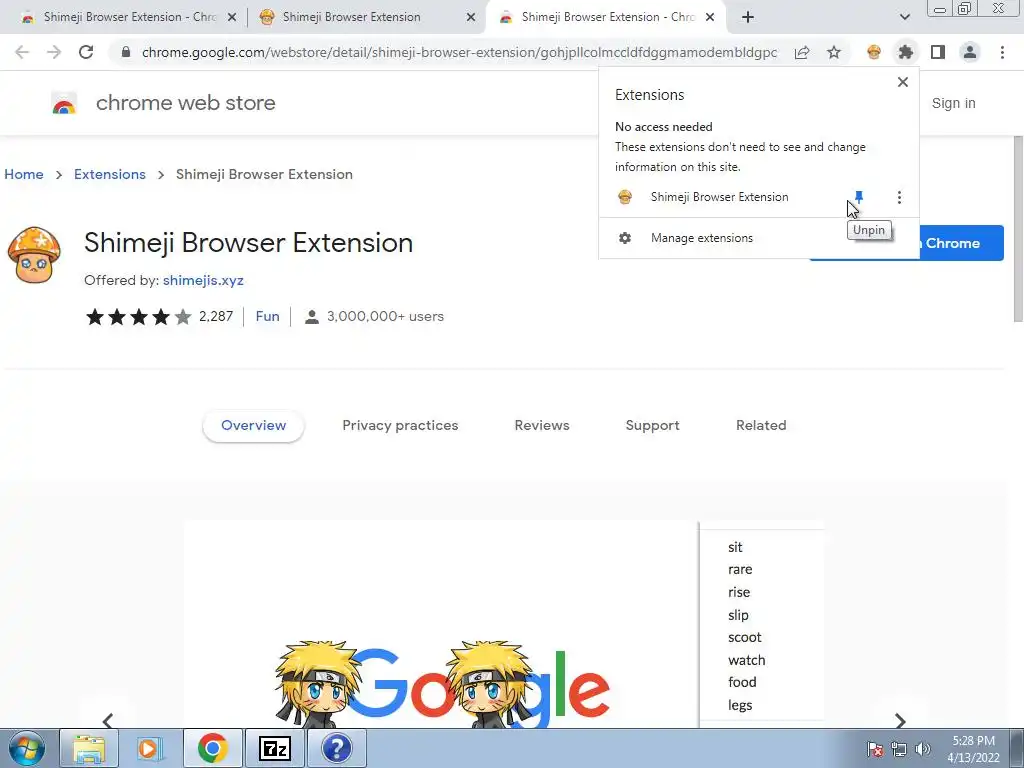Click the Shimeji mushroom extension logo
This screenshot has width=1024, height=768.
tap(34, 255)
